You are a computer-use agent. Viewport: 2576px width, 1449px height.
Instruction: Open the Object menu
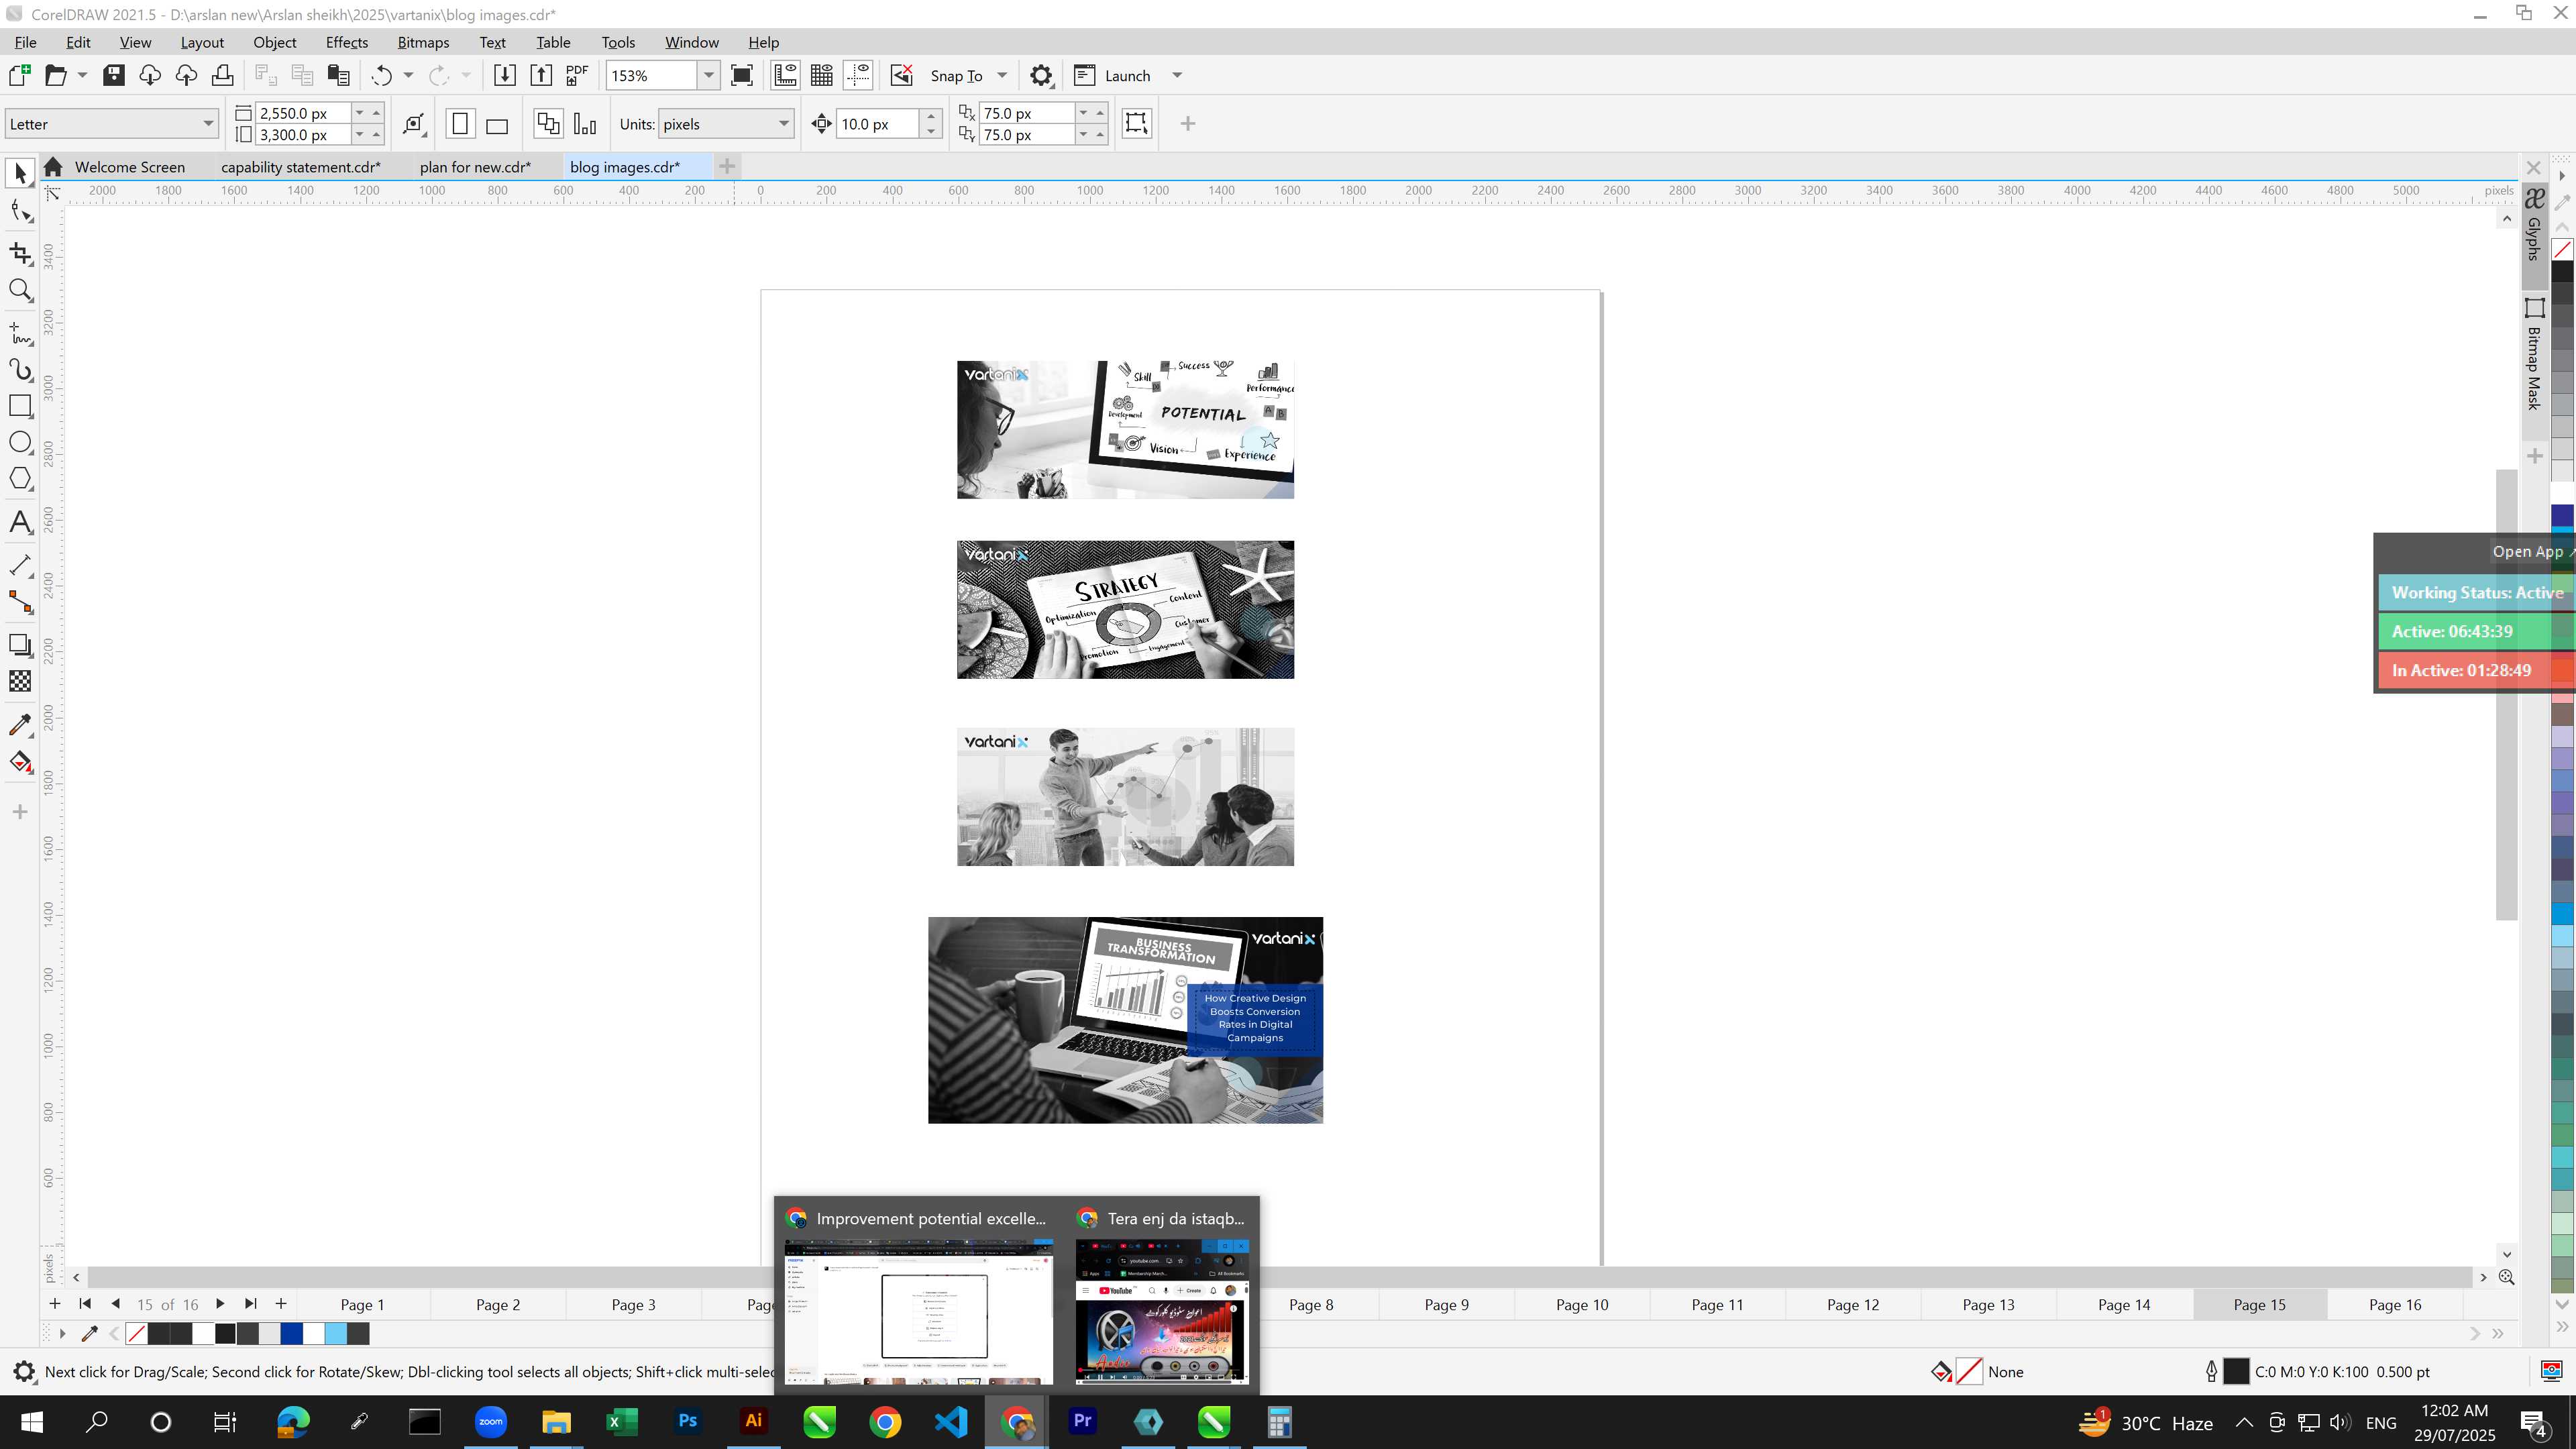(x=274, y=42)
